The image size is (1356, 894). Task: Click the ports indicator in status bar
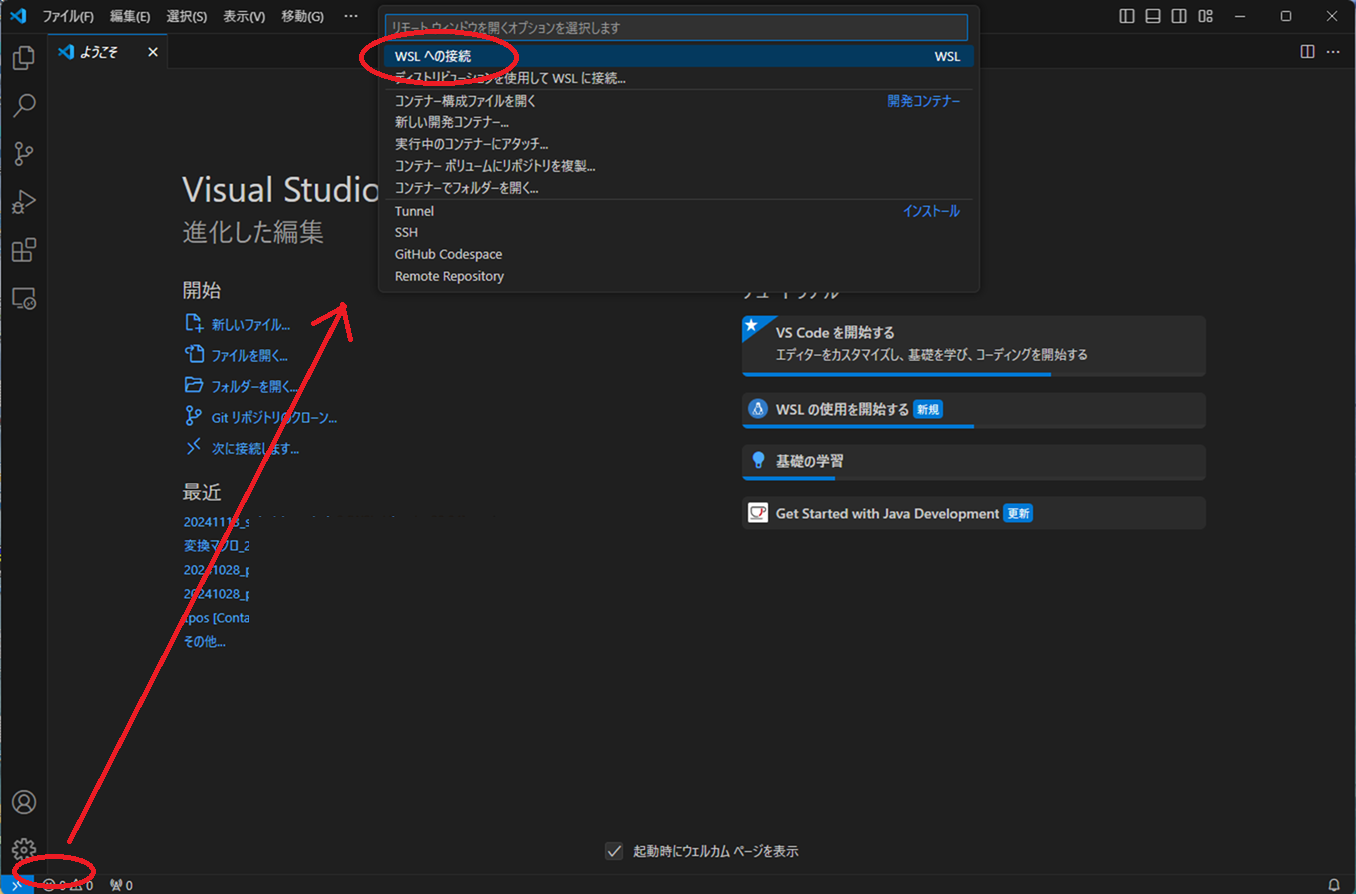pyautogui.click(x=121, y=885)
